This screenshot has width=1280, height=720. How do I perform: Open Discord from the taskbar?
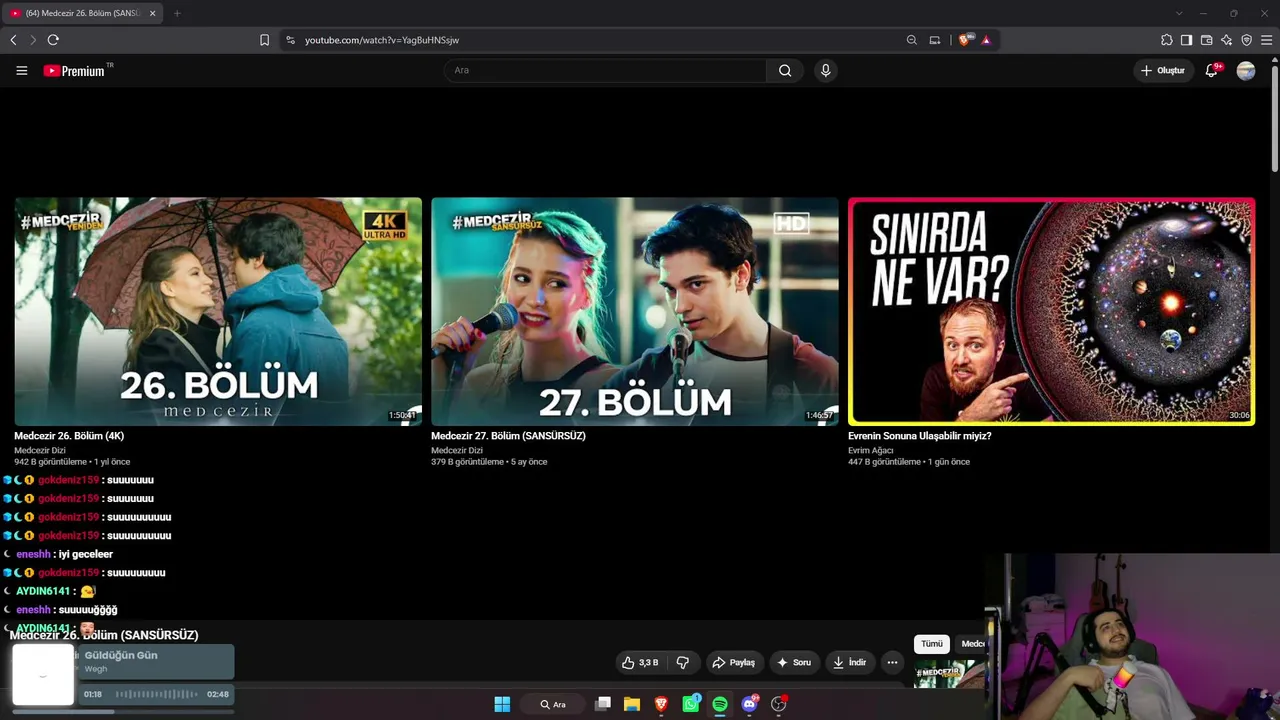[750, 704]
